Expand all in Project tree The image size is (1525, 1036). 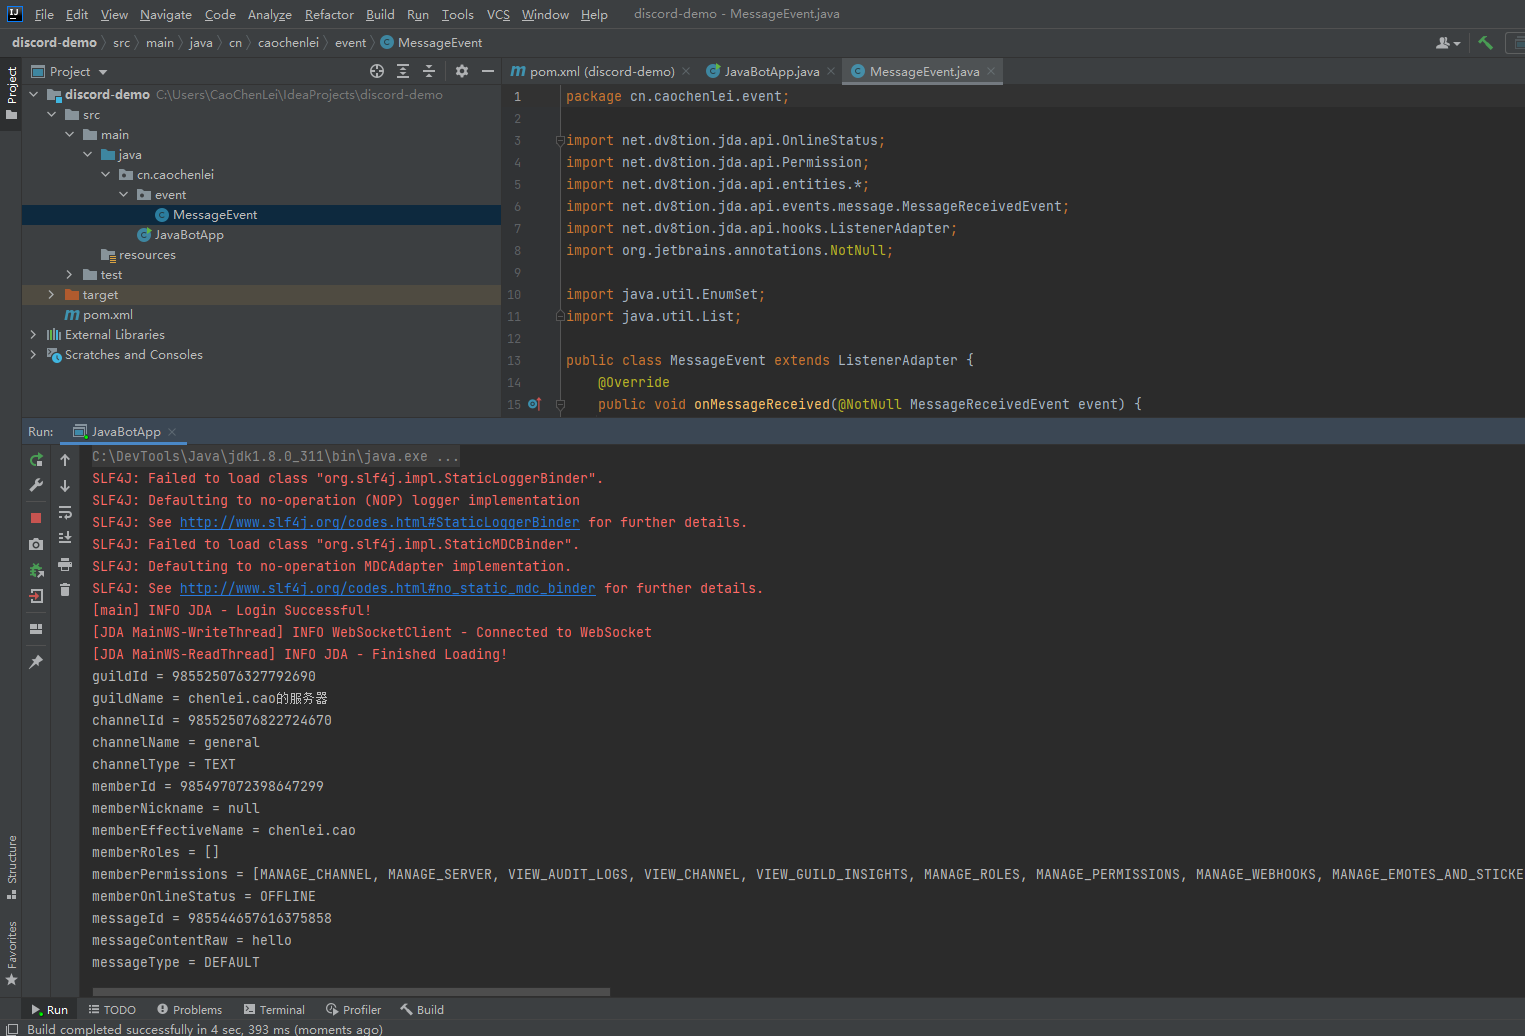coord(403,71)
